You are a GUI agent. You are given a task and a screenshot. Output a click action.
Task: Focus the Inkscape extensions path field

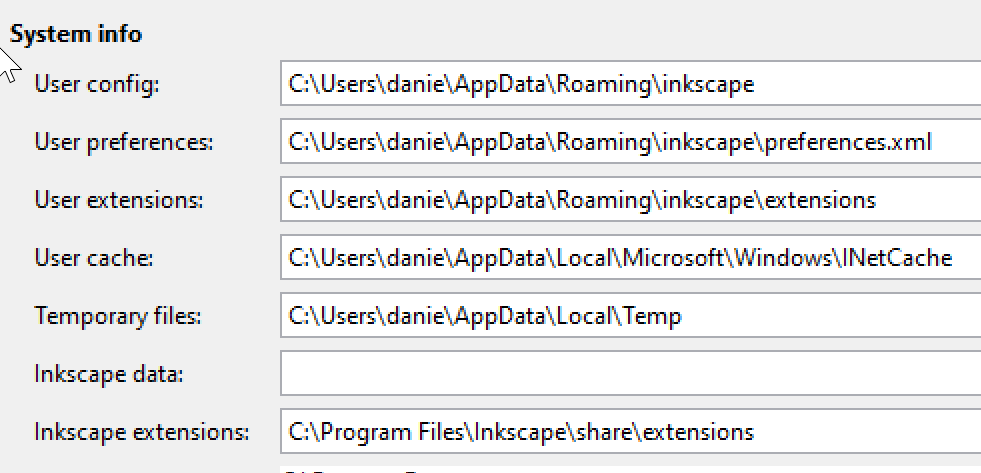631,432
